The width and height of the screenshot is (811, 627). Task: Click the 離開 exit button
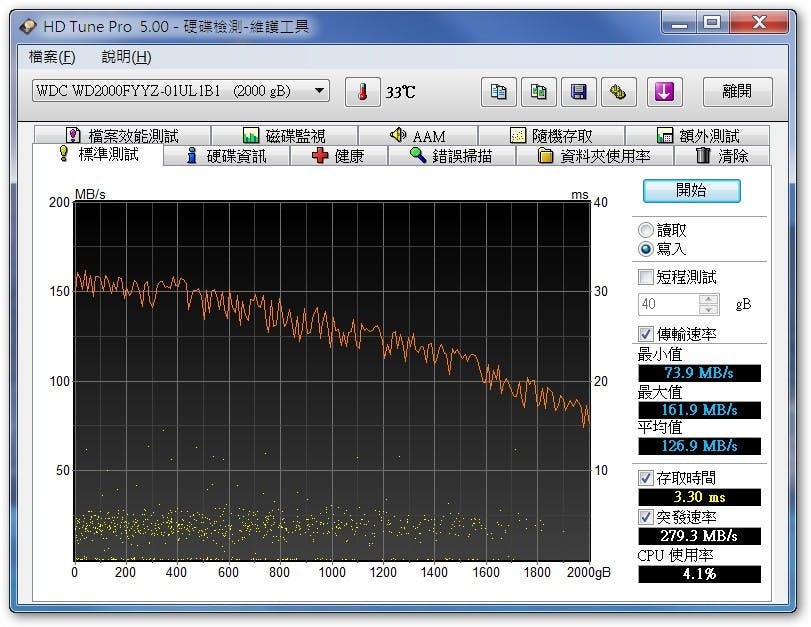coord(738,92)
